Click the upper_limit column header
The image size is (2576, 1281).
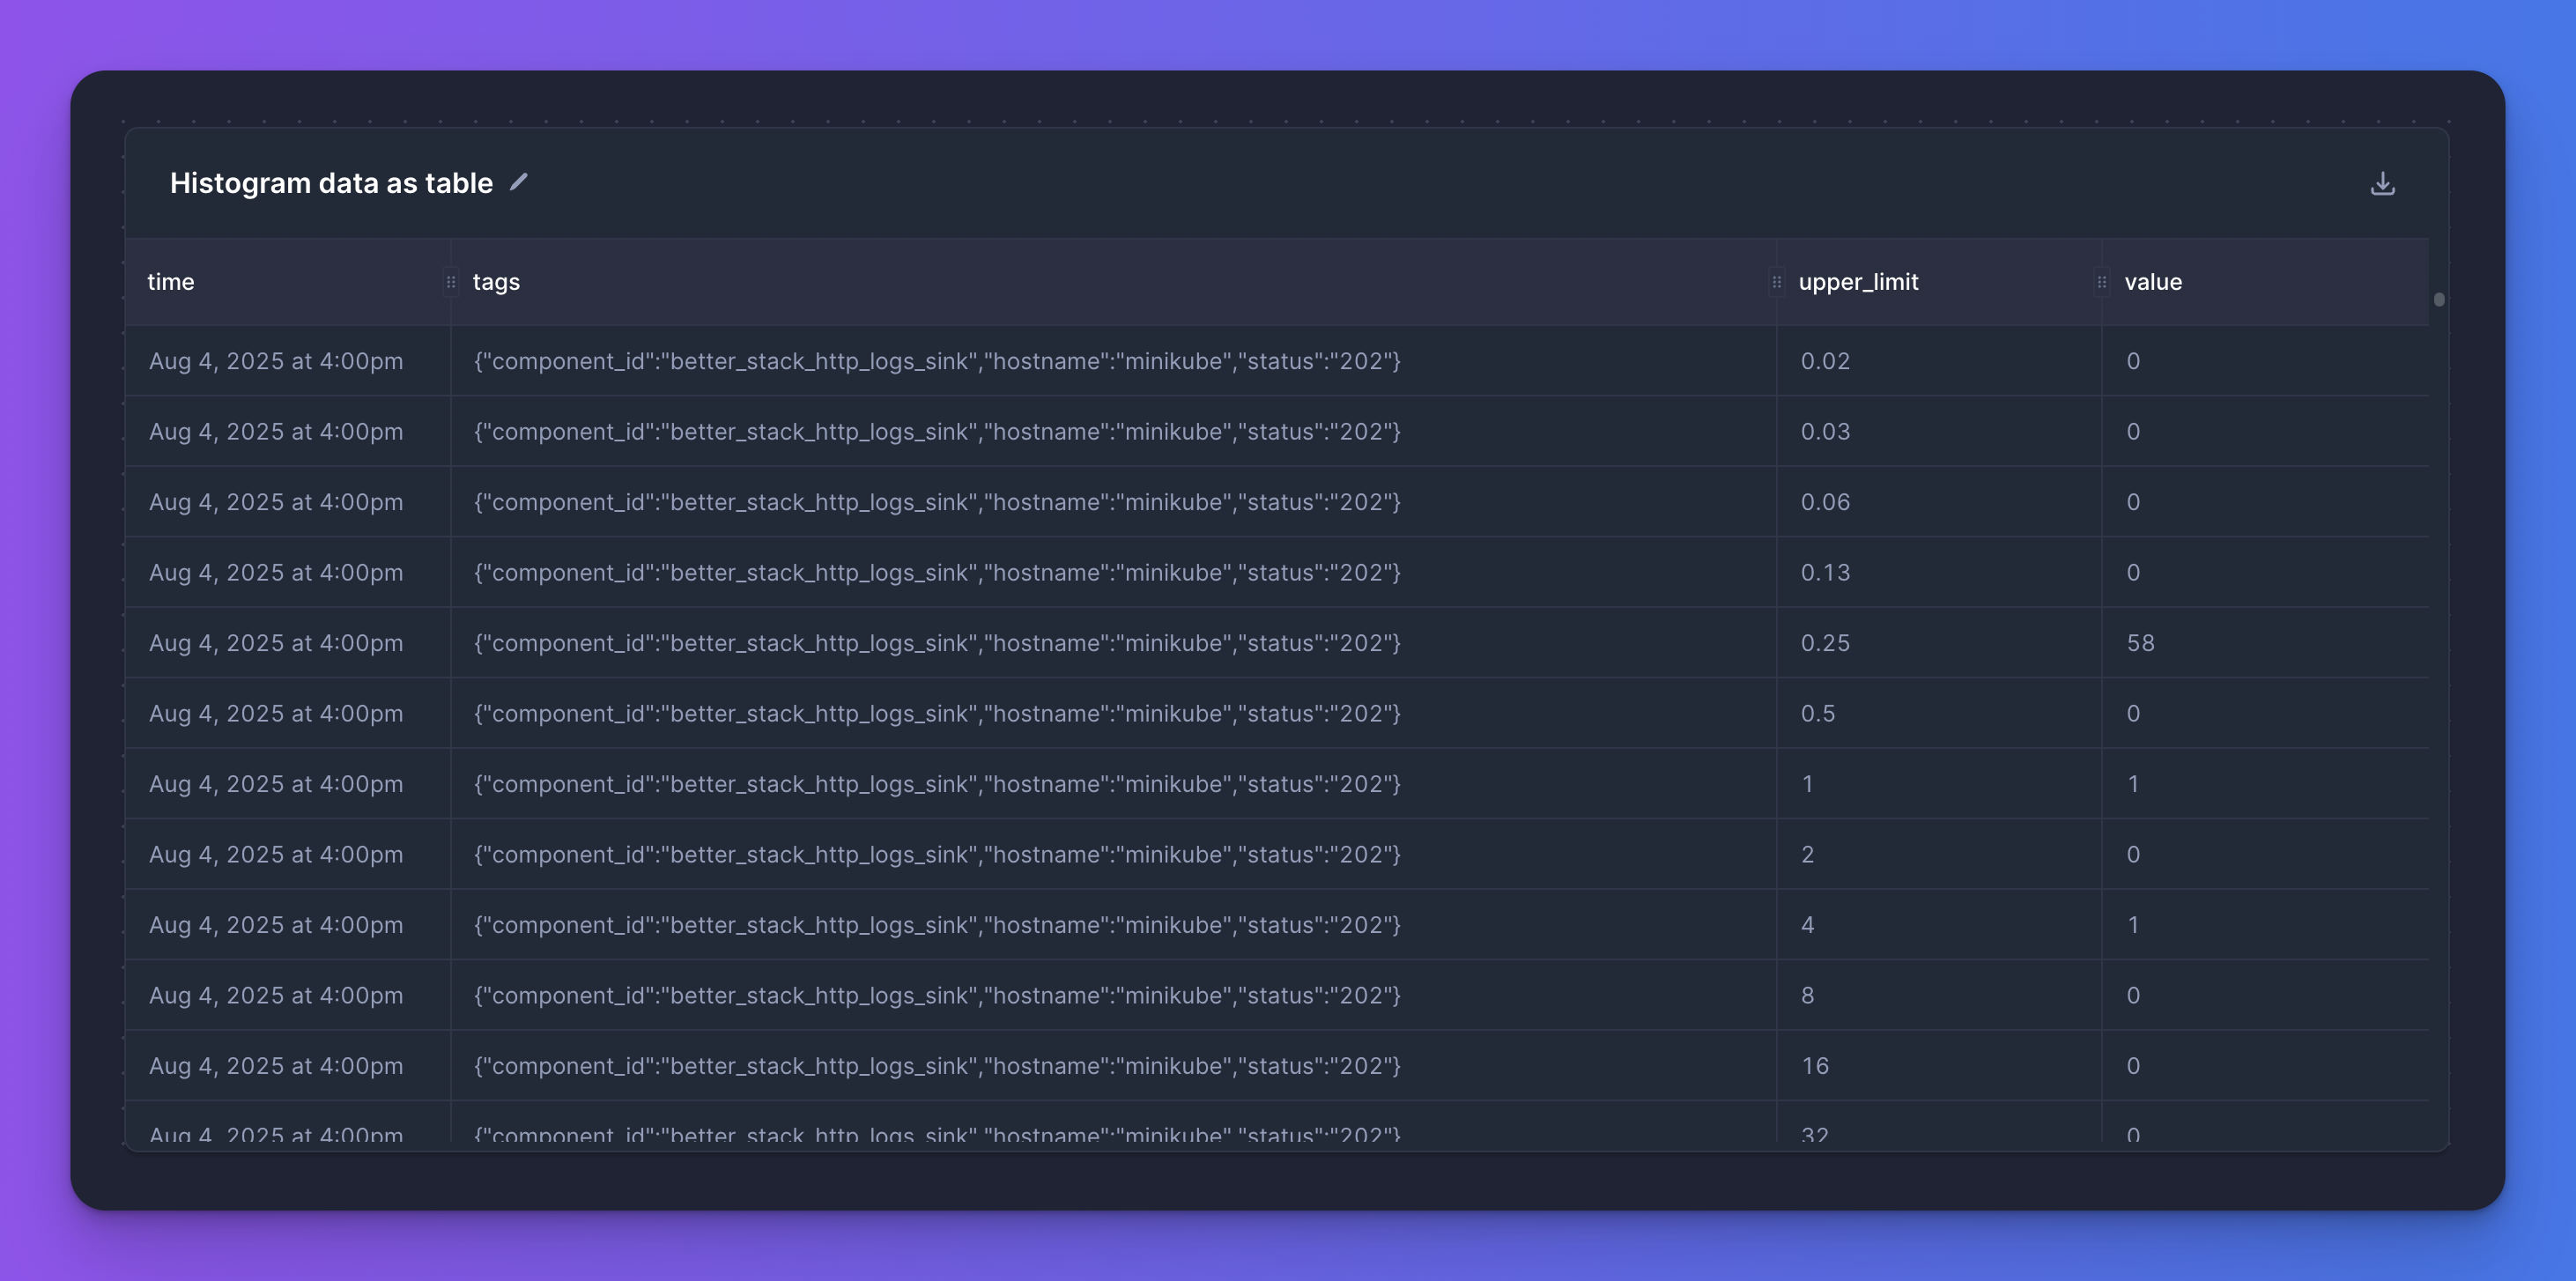tap(1858, 282)
